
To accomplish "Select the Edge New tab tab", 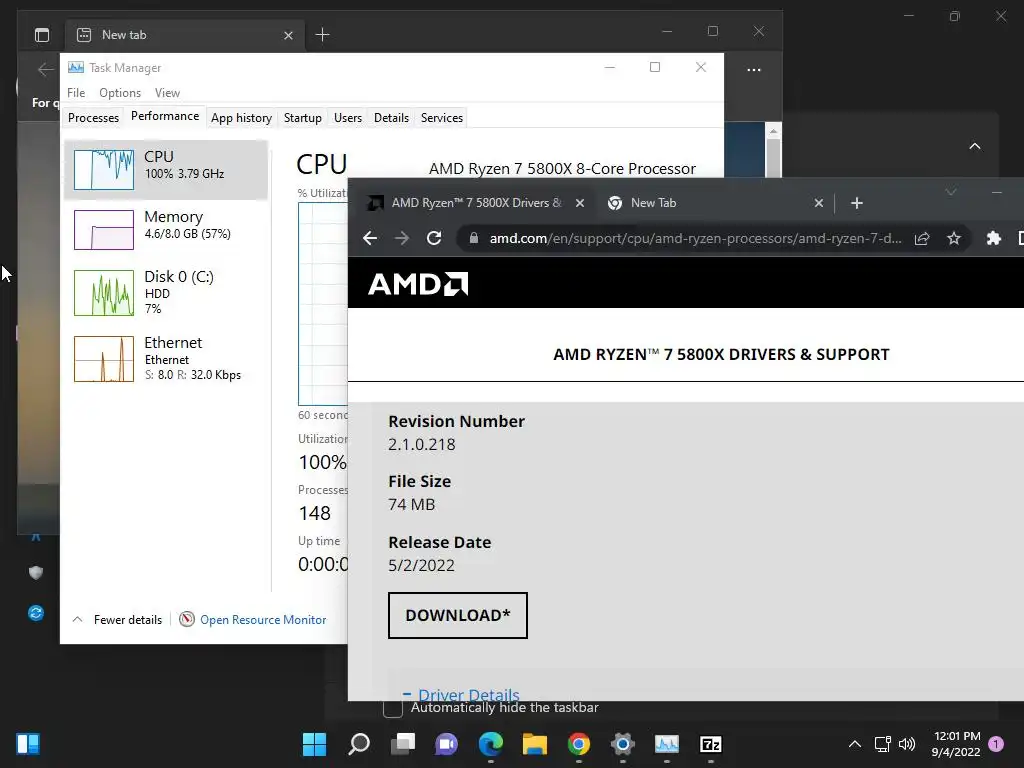I will click(185, 35).
